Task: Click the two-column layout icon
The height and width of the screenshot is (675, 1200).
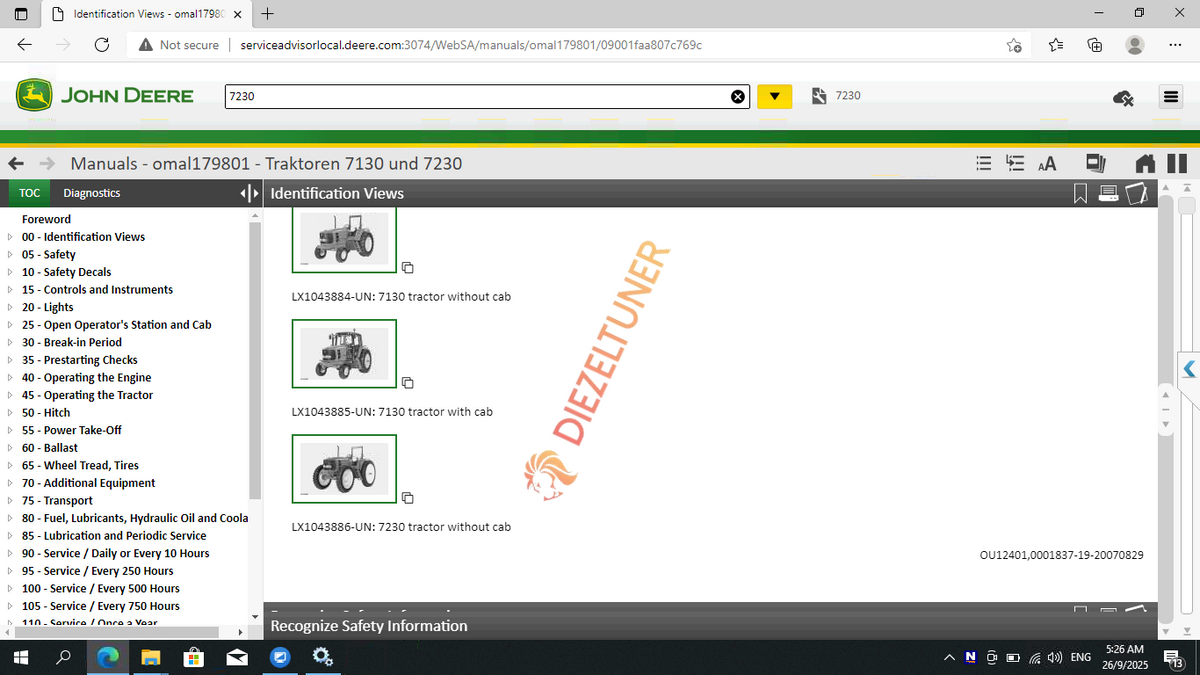Action: [x=1177, y=163]
